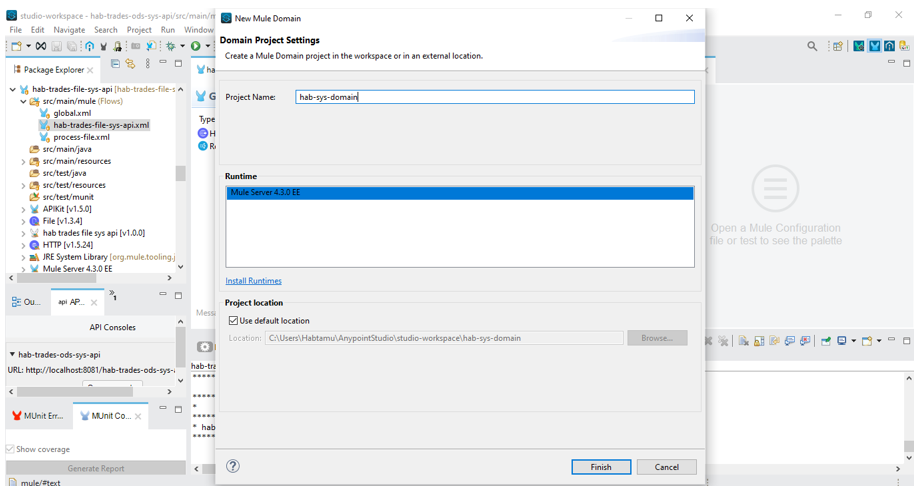Click the Package Explorer vertical scrollbar
Screen dimensions: 917x491
pos(181,174)
